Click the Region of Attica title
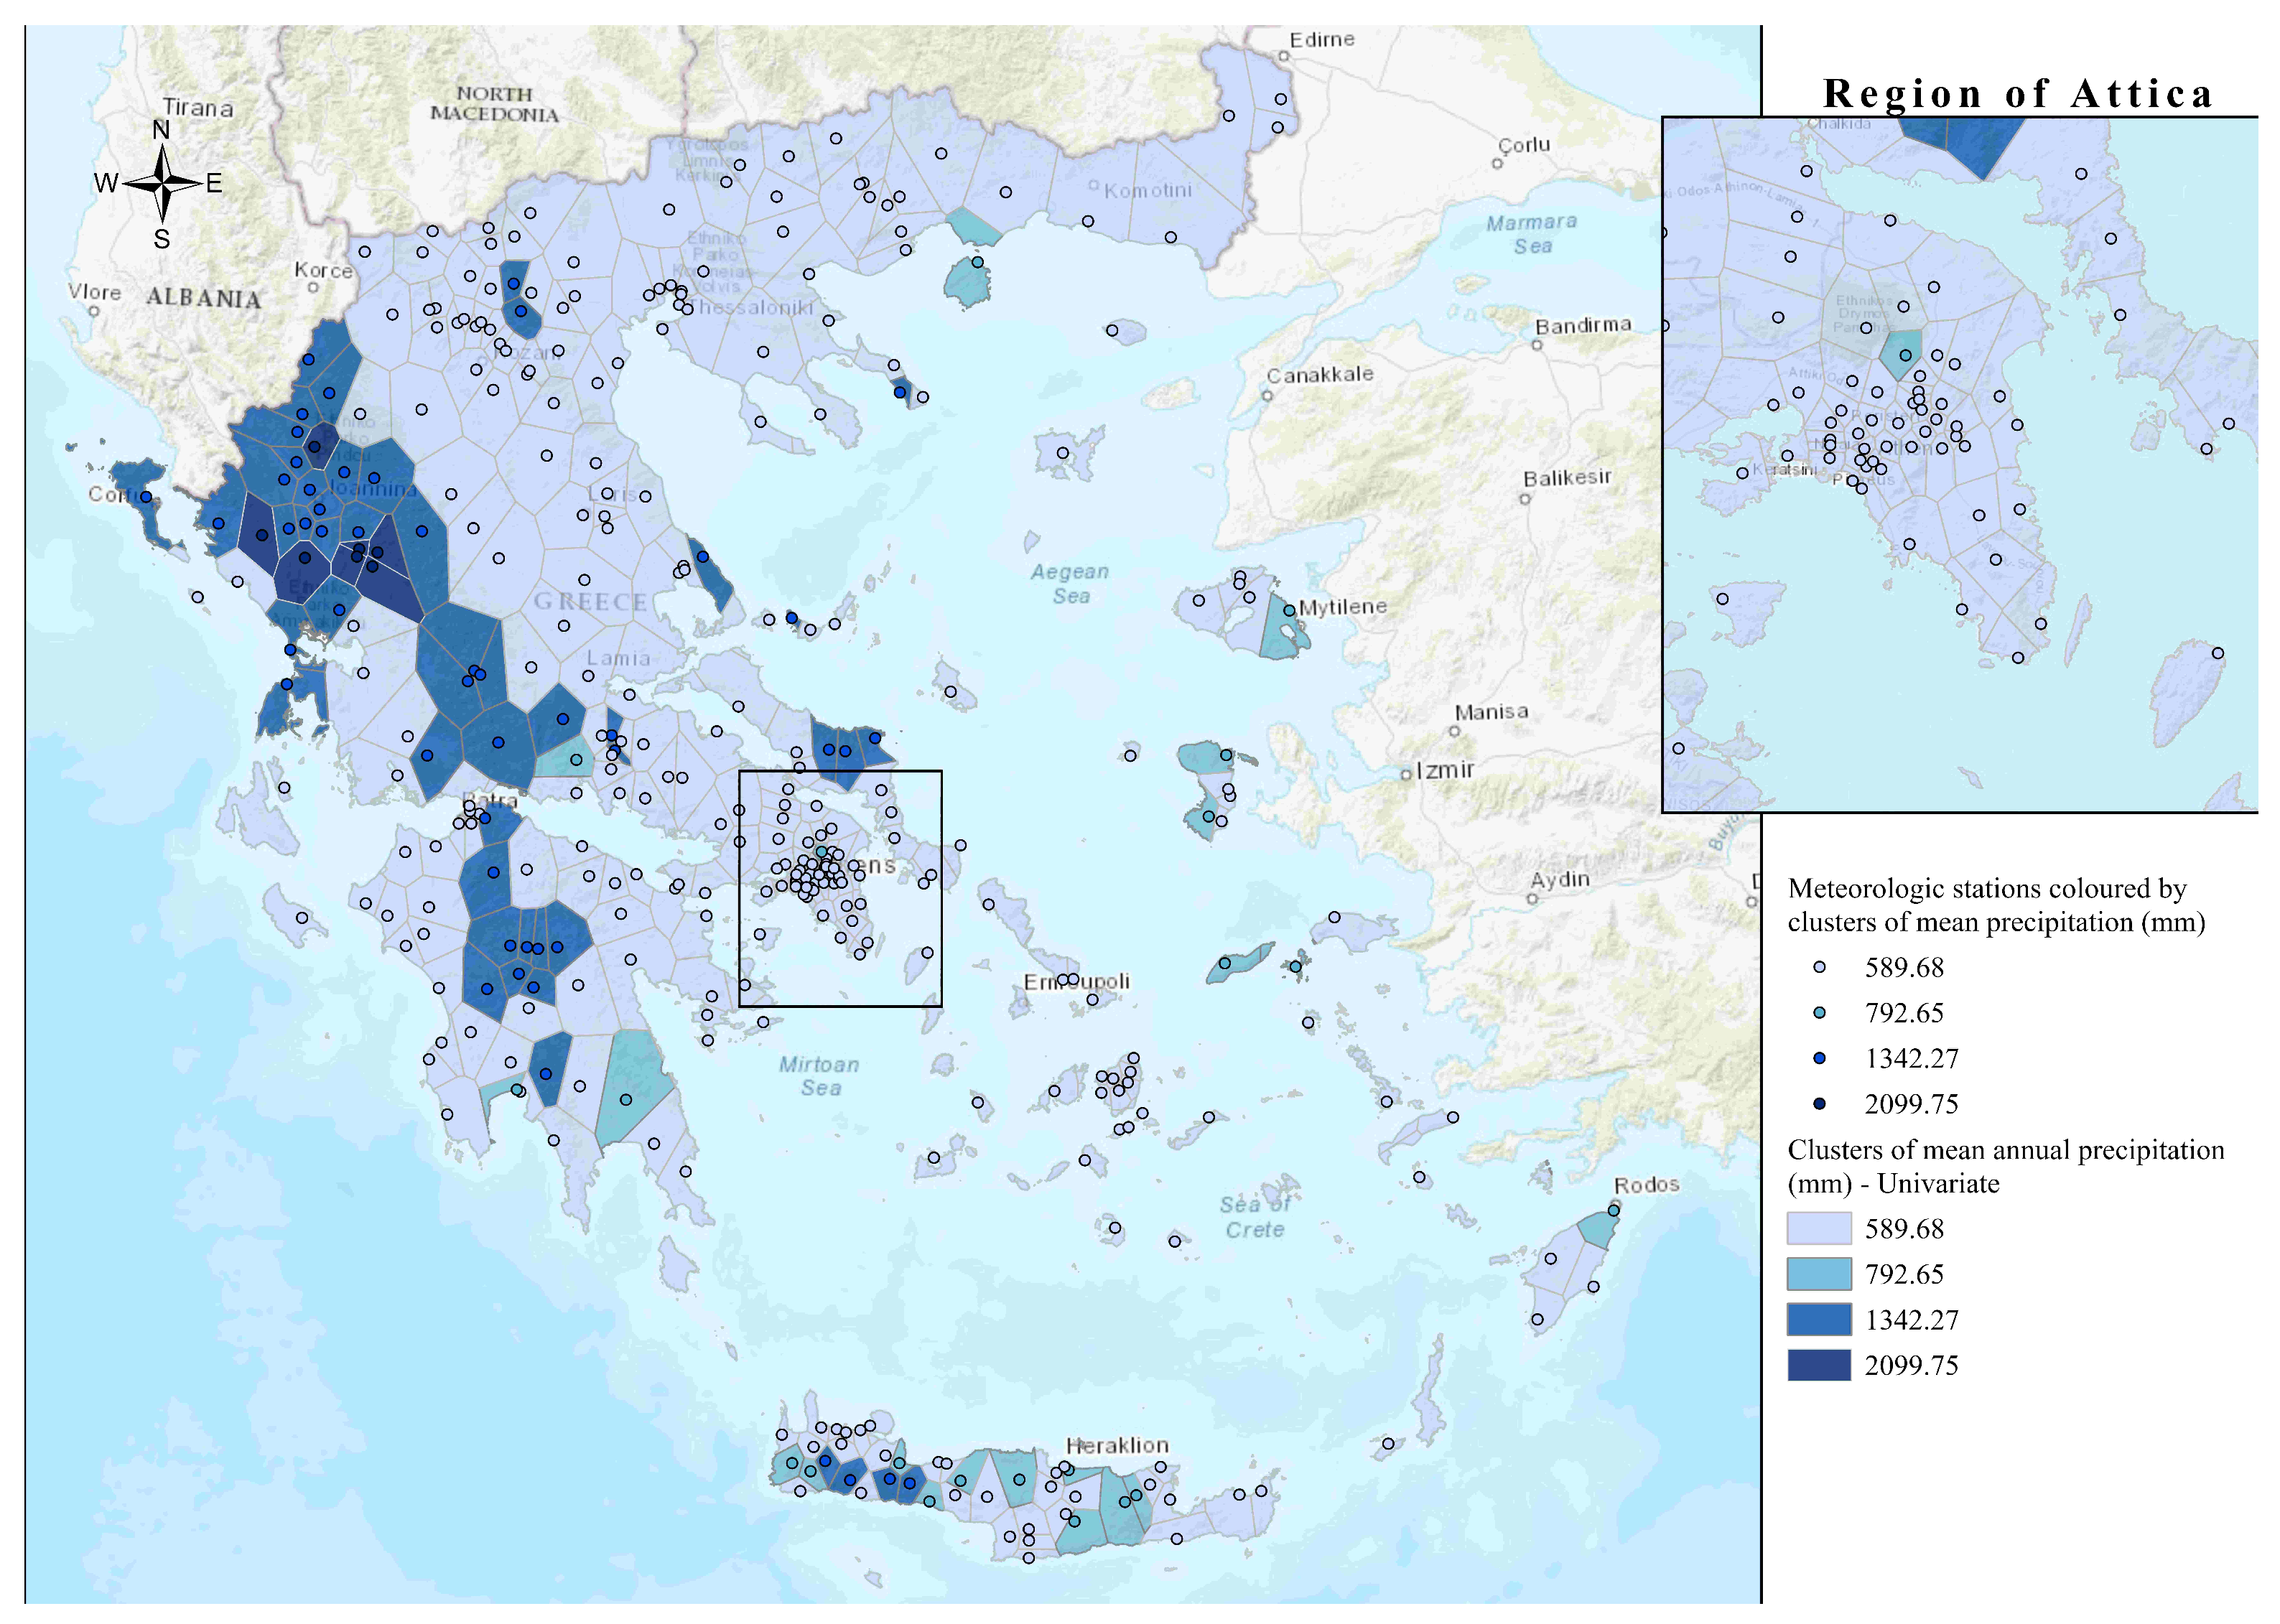 tap(2017, 94)
